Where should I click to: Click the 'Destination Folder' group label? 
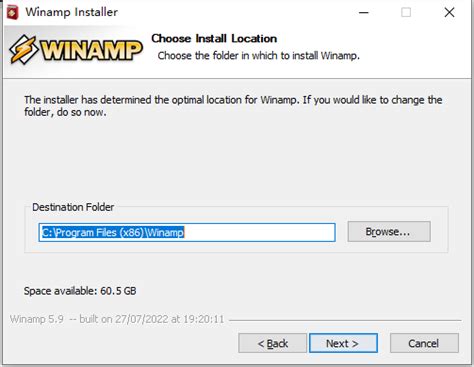point(73,207)
